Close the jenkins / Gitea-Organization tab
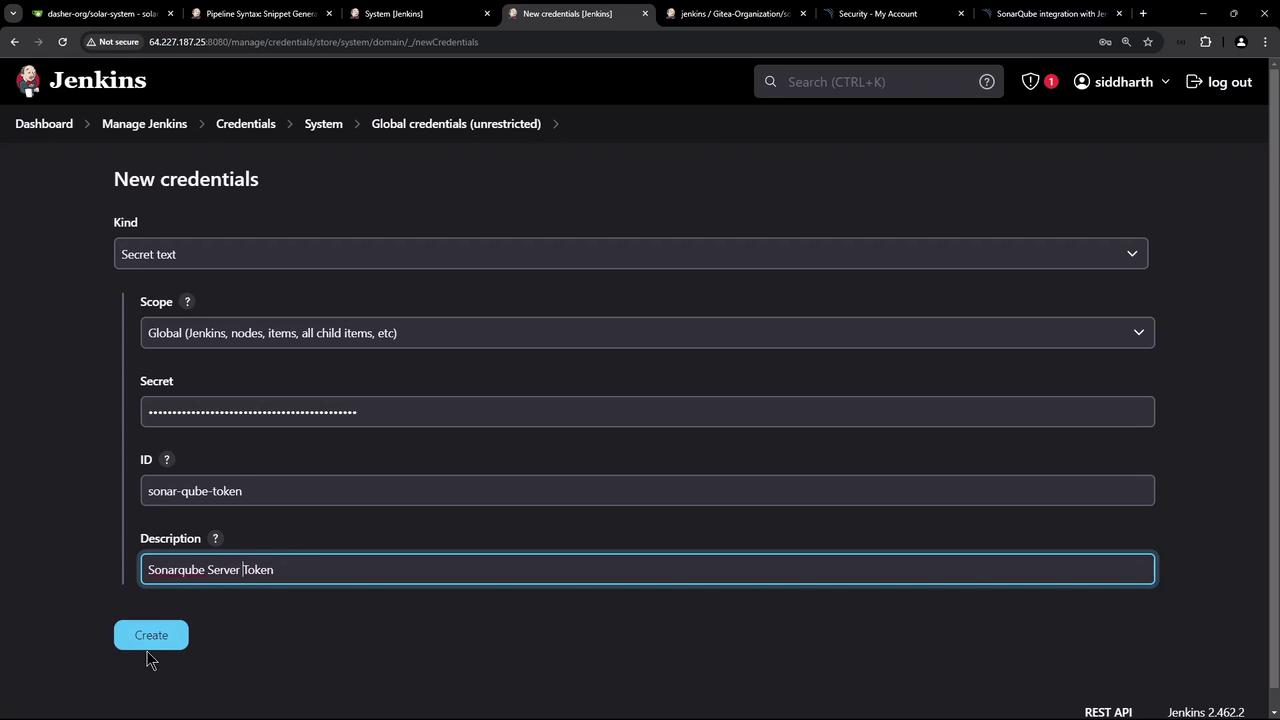This screenshot has height=720, width=1280. point(803,14)
